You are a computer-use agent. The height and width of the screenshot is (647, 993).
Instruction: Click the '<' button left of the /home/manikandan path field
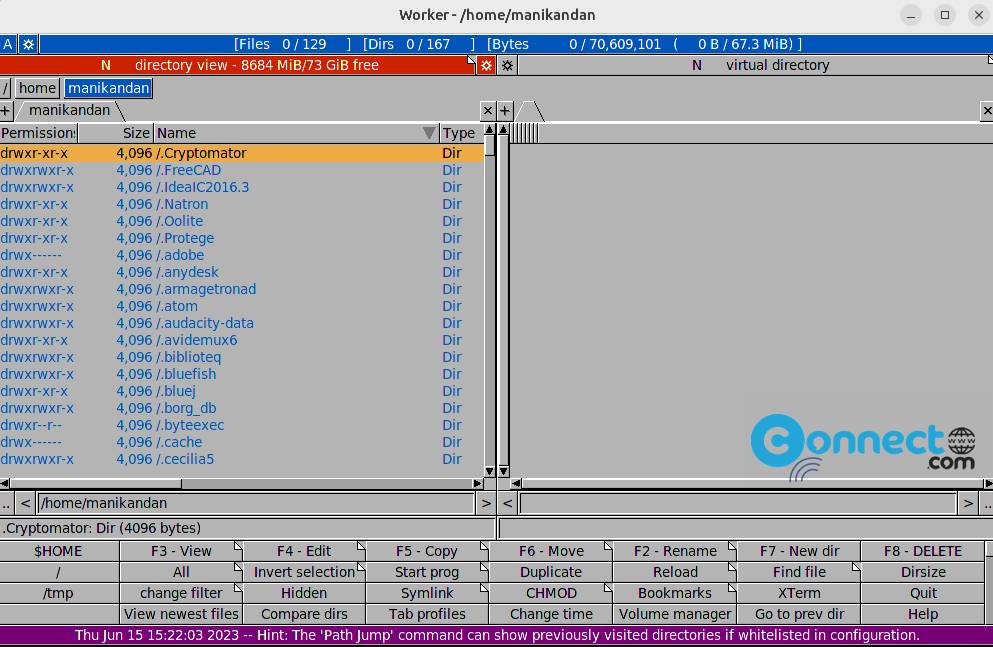25,503
